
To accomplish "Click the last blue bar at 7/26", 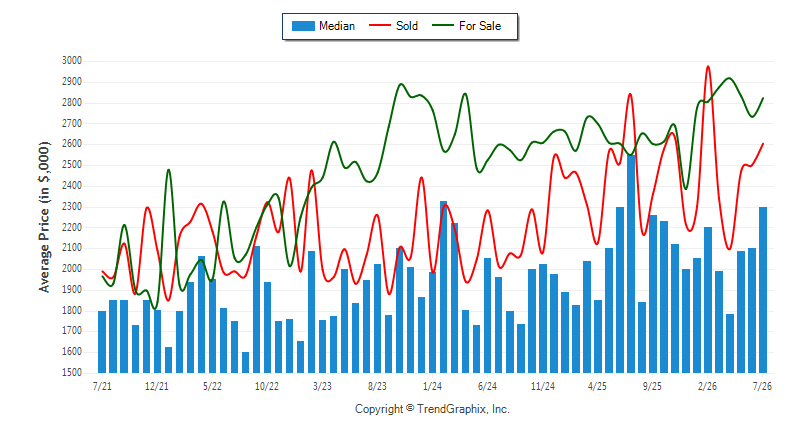I will [x=763, y=290].
